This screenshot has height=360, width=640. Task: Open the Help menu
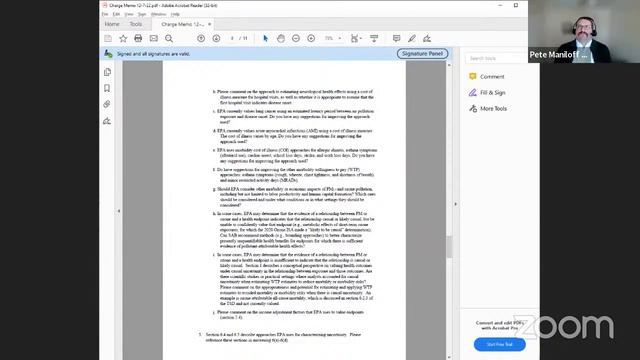coord(175,14)
